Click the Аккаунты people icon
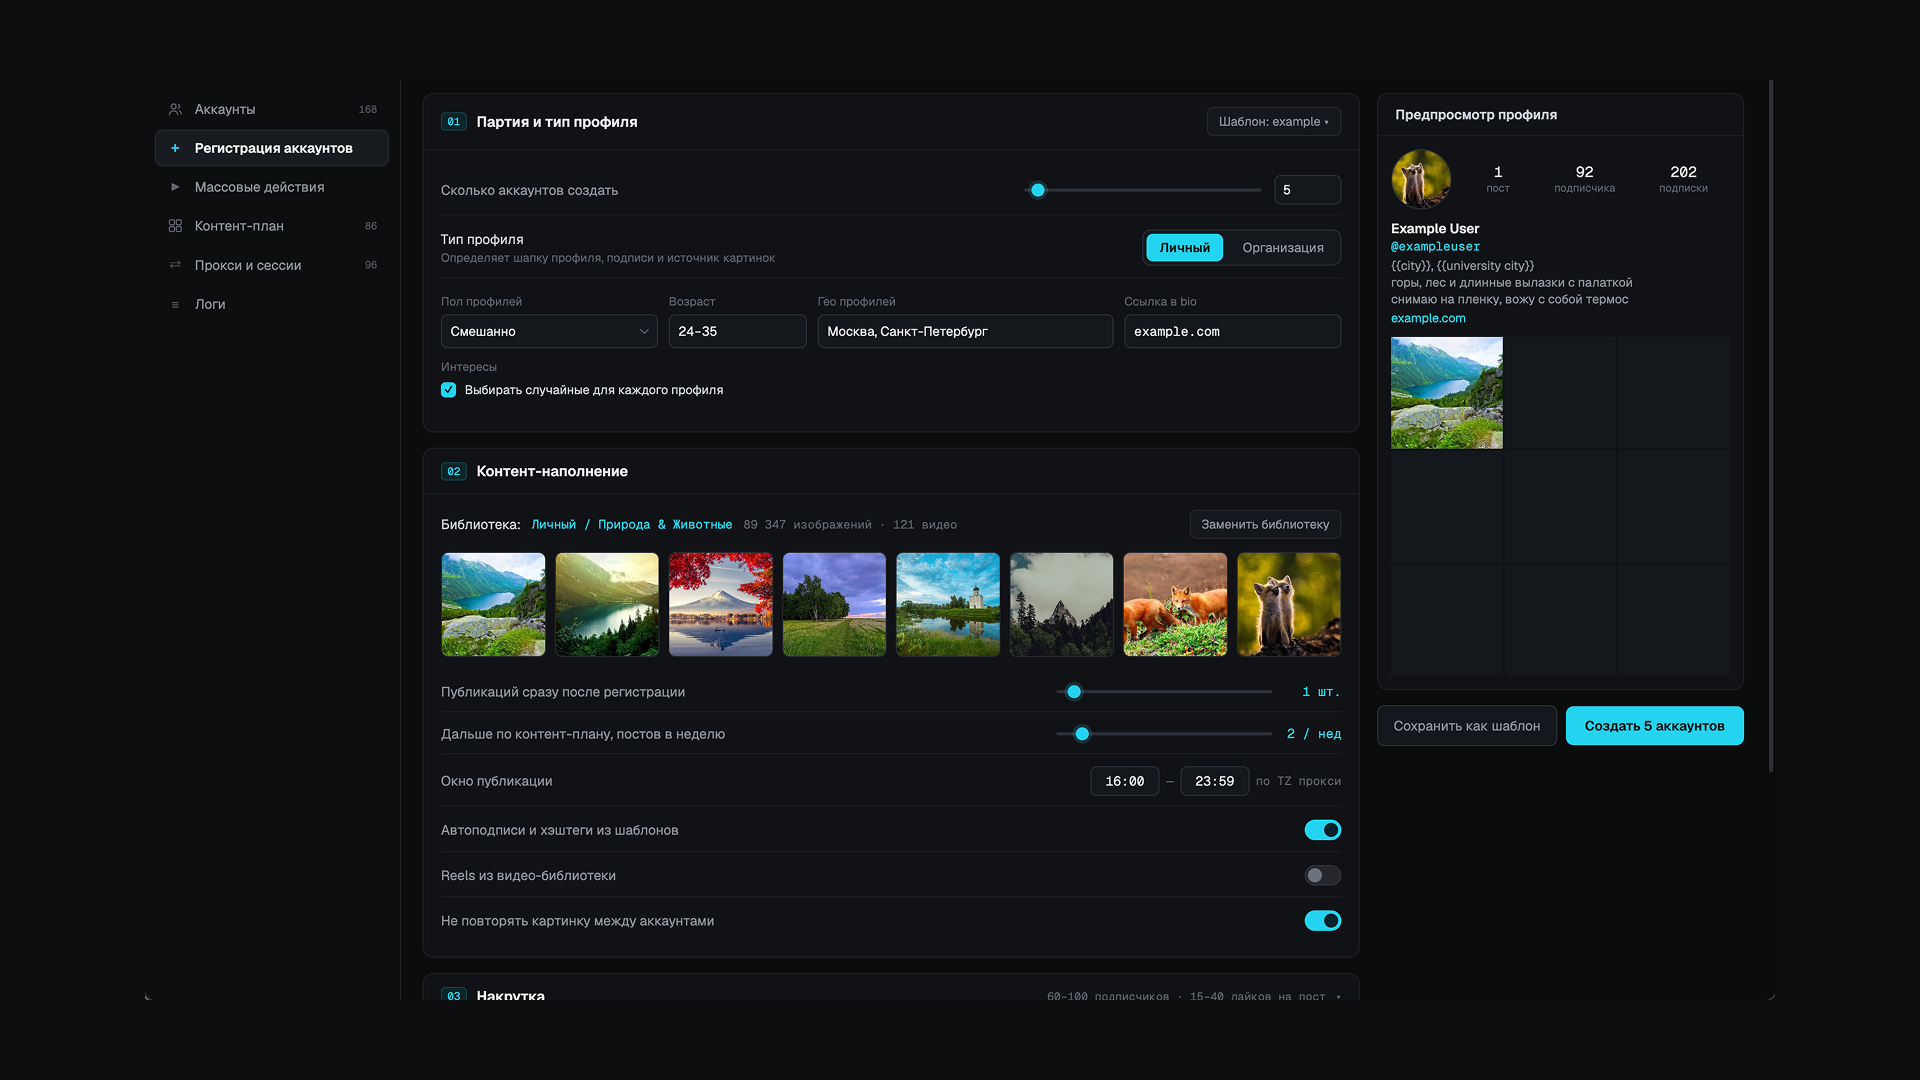The height and width of the screenshot is (1080, 1920). pyautogui.click(x=175, y=109)
